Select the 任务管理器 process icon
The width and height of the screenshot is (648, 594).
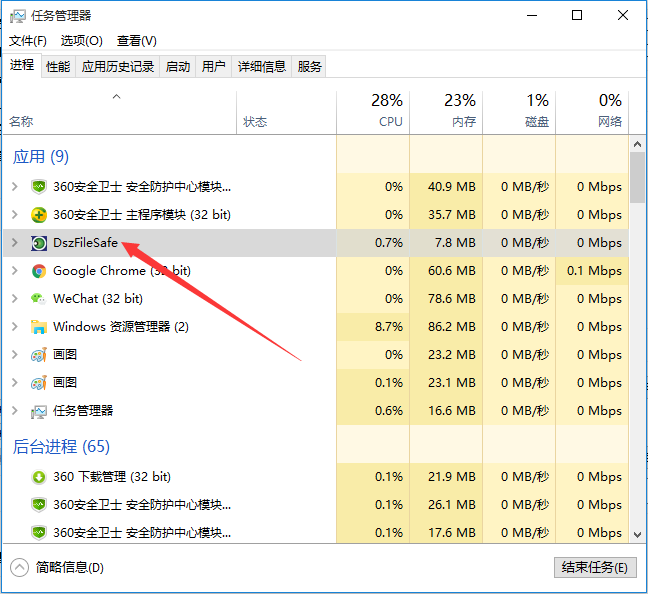coord(39,411)
